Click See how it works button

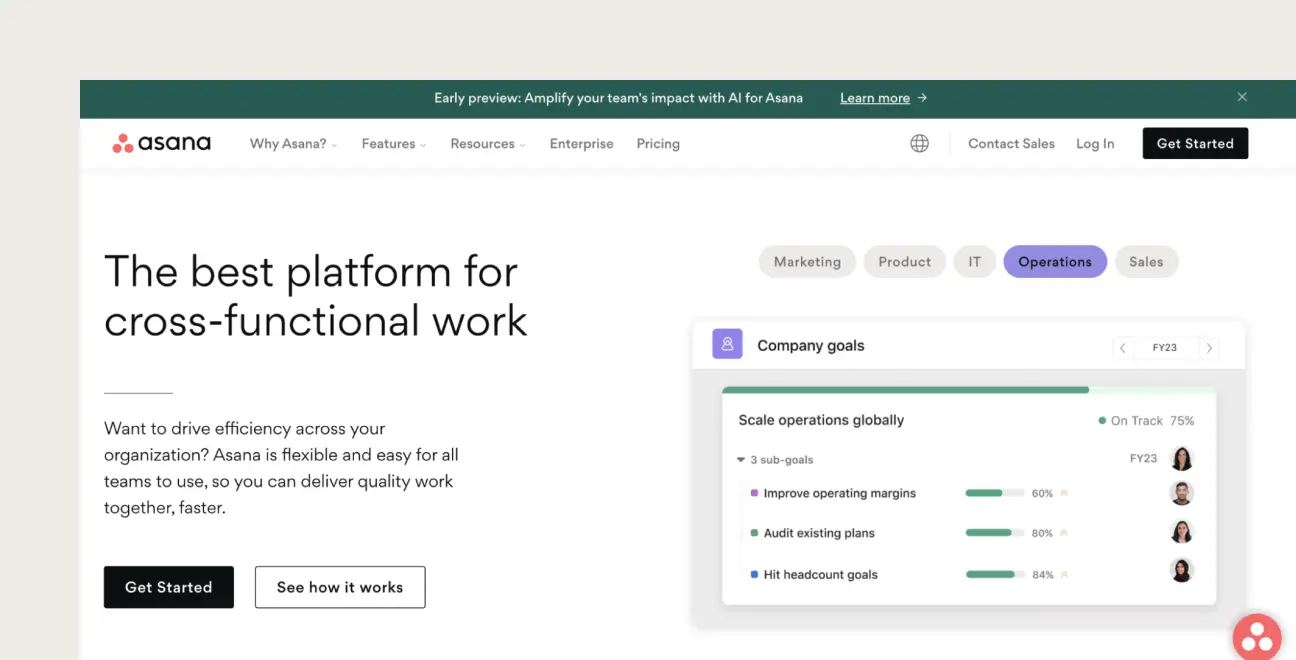point(340,587)
